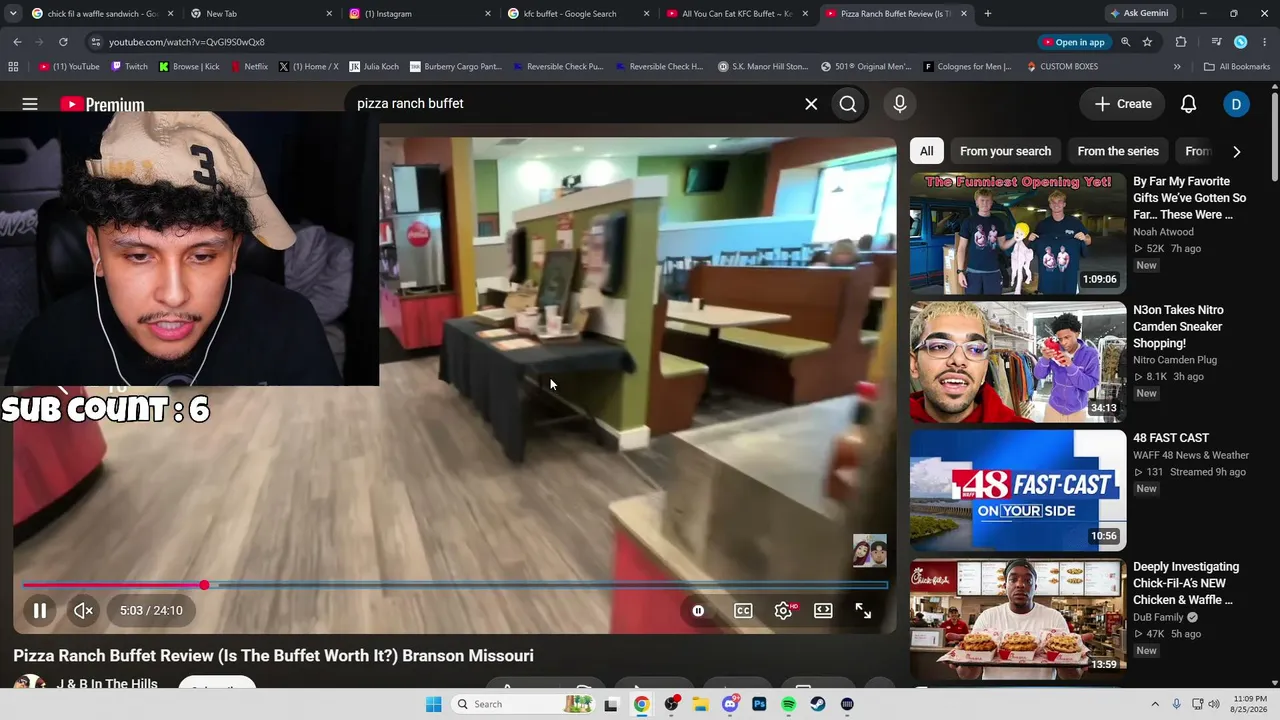The height and width of the screenshot is (720, 1280).
Task: Open the player settings gear
Action: click(x=783, y=611)
